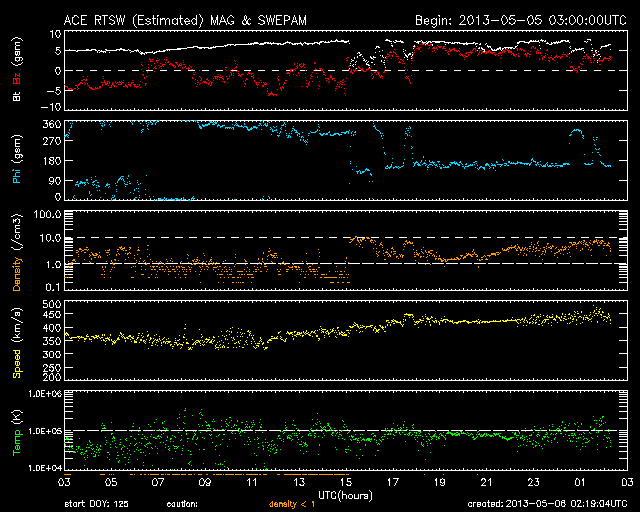640x512 pixels.
Task: Click the '19' hour tick label
Action: coord(440,482)
